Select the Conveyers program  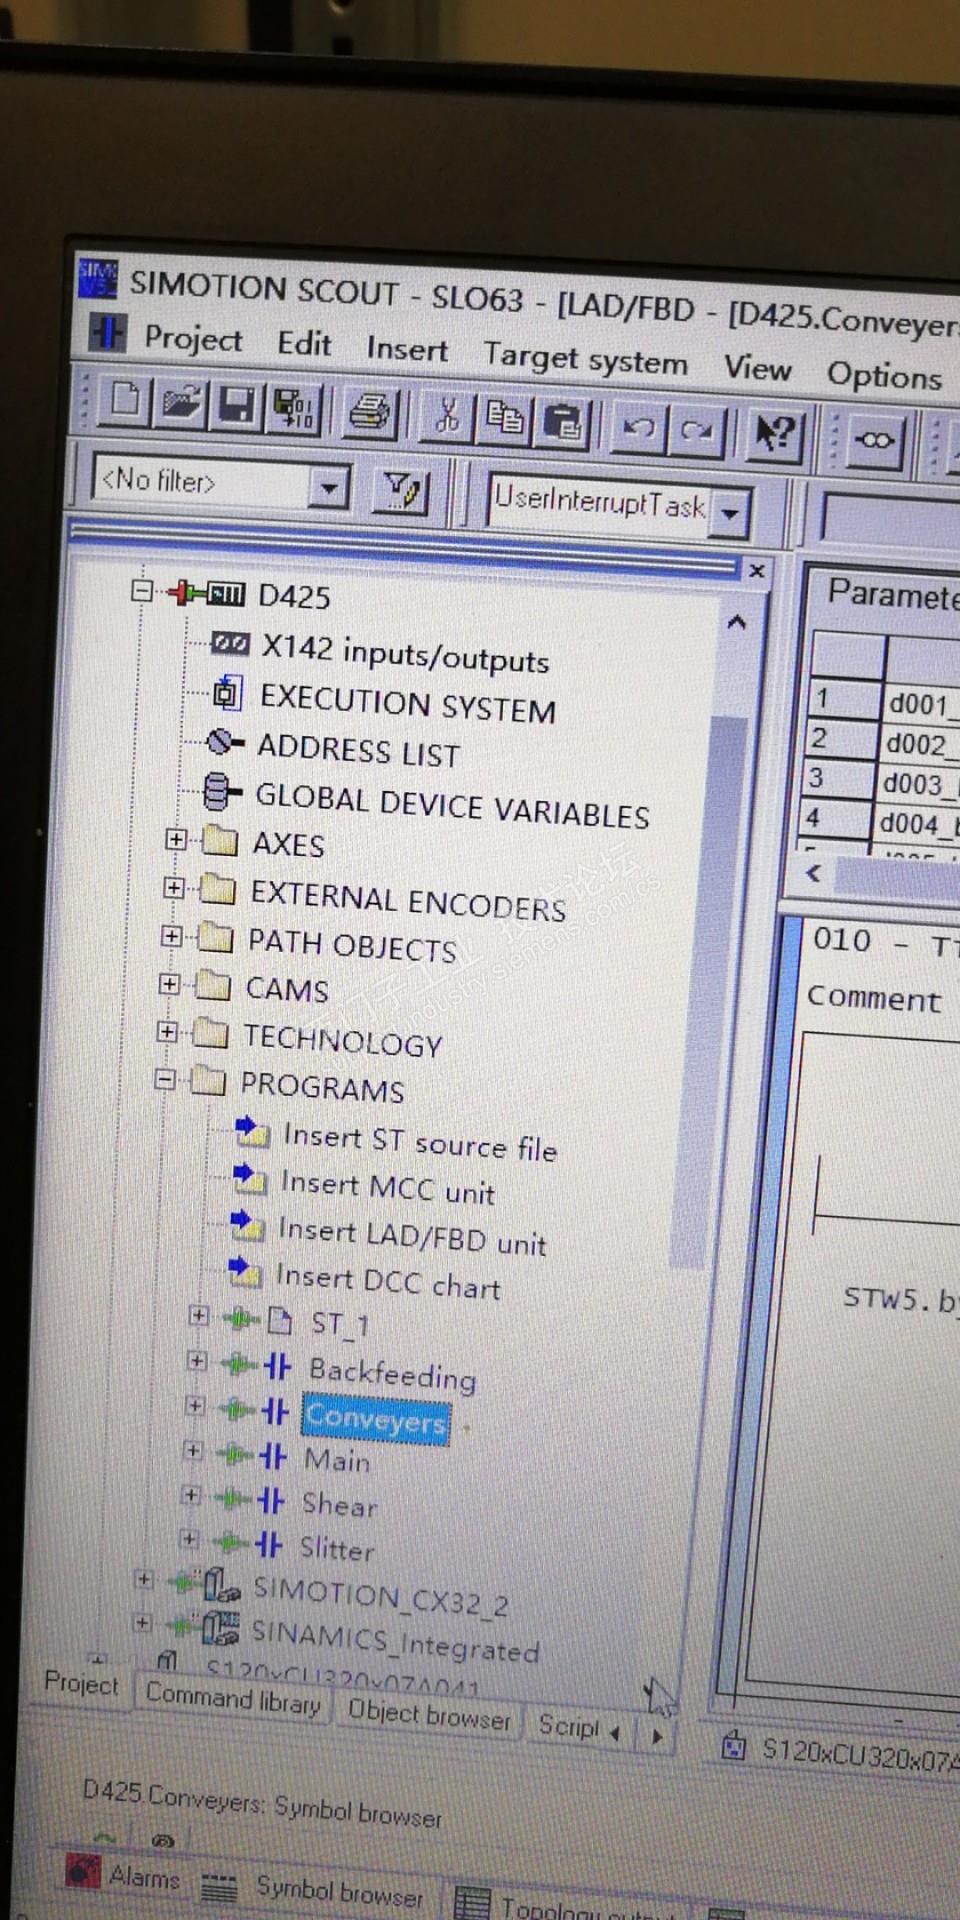376,1418
